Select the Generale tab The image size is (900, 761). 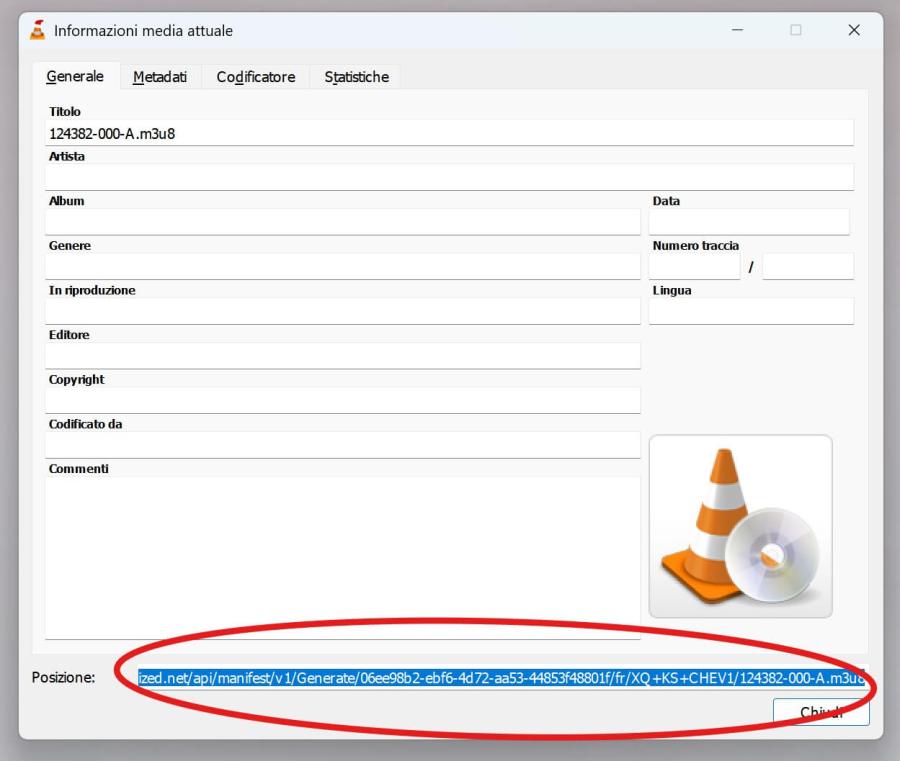click(75, 77)
